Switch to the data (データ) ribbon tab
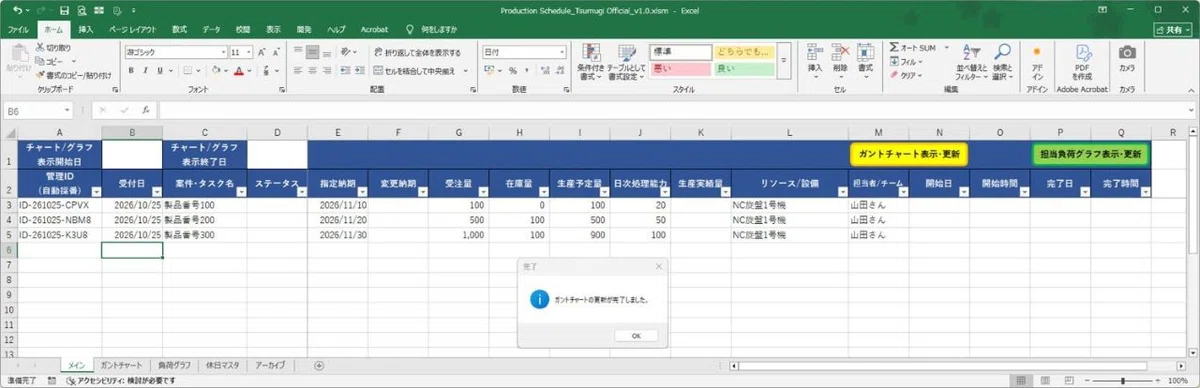Image resolution: width=1200 pixels, height=388 pixels. (x=211, y=30)
